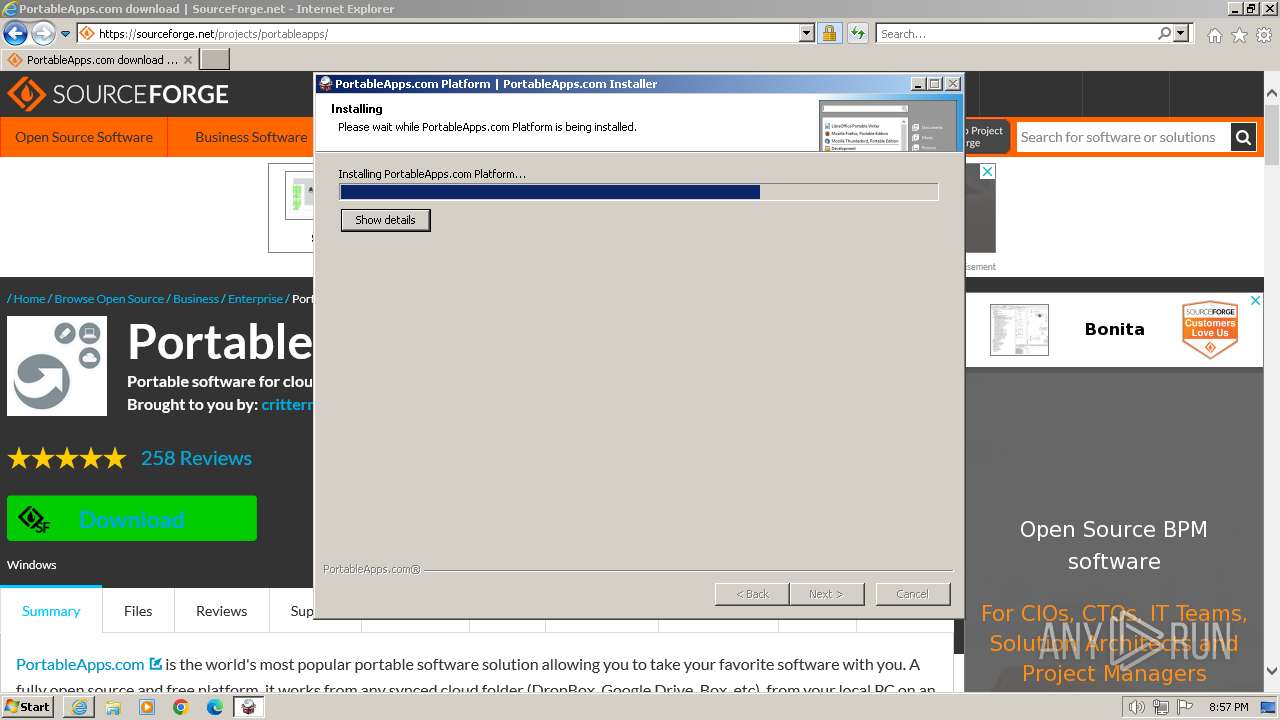
Task: Click the Action Center flag tray icon
Action: click(x=1184, y=707)
